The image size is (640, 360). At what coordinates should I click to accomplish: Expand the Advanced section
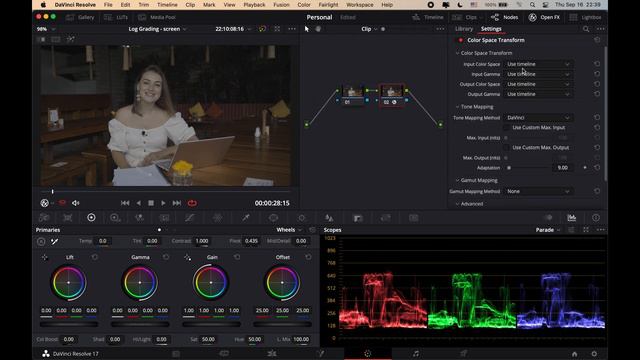pyautogui.click(x=469, y=204)
